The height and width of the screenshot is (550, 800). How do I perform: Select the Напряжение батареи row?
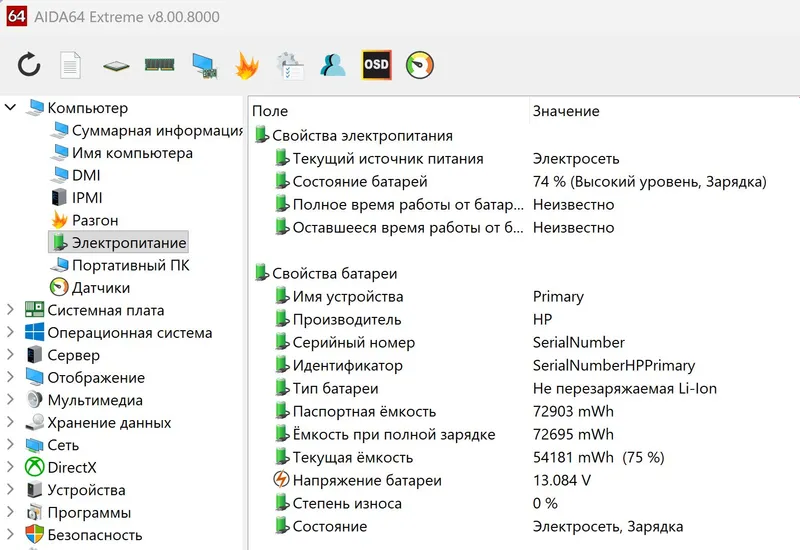524,480
